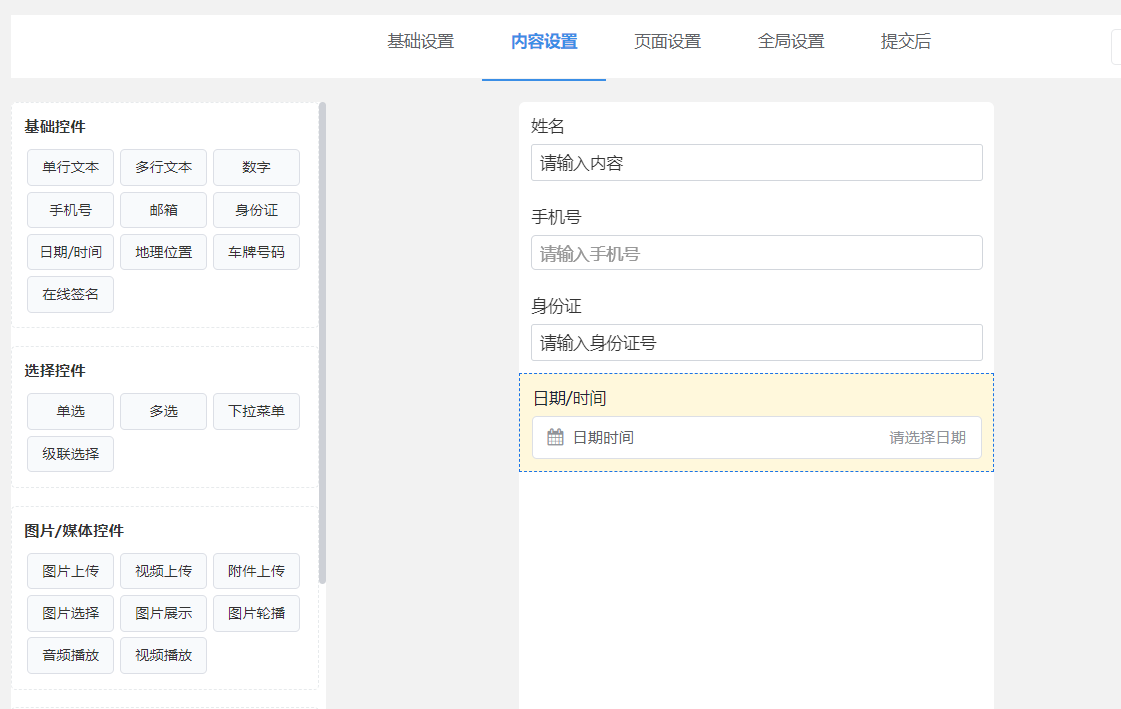Switch to the 基础设置 tab

pyautogui.click(x=419, y=43)
